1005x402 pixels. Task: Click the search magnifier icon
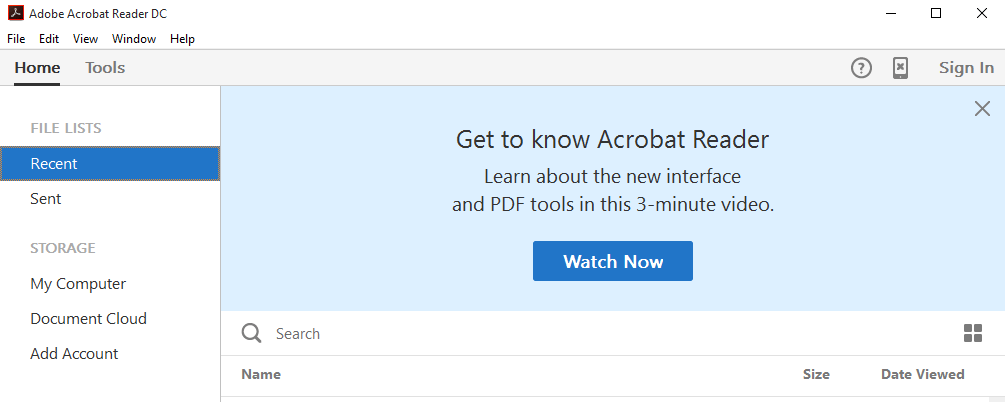pos(252,334)
